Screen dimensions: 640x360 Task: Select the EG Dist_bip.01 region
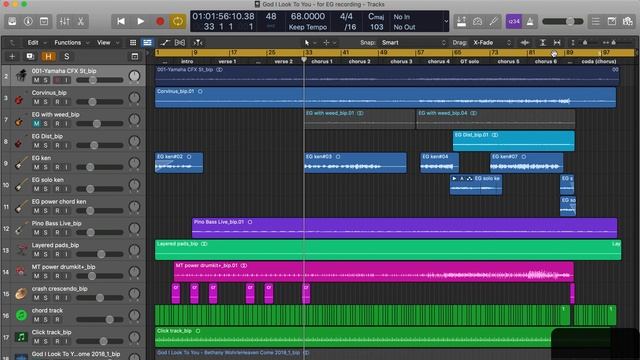[513, 141]
